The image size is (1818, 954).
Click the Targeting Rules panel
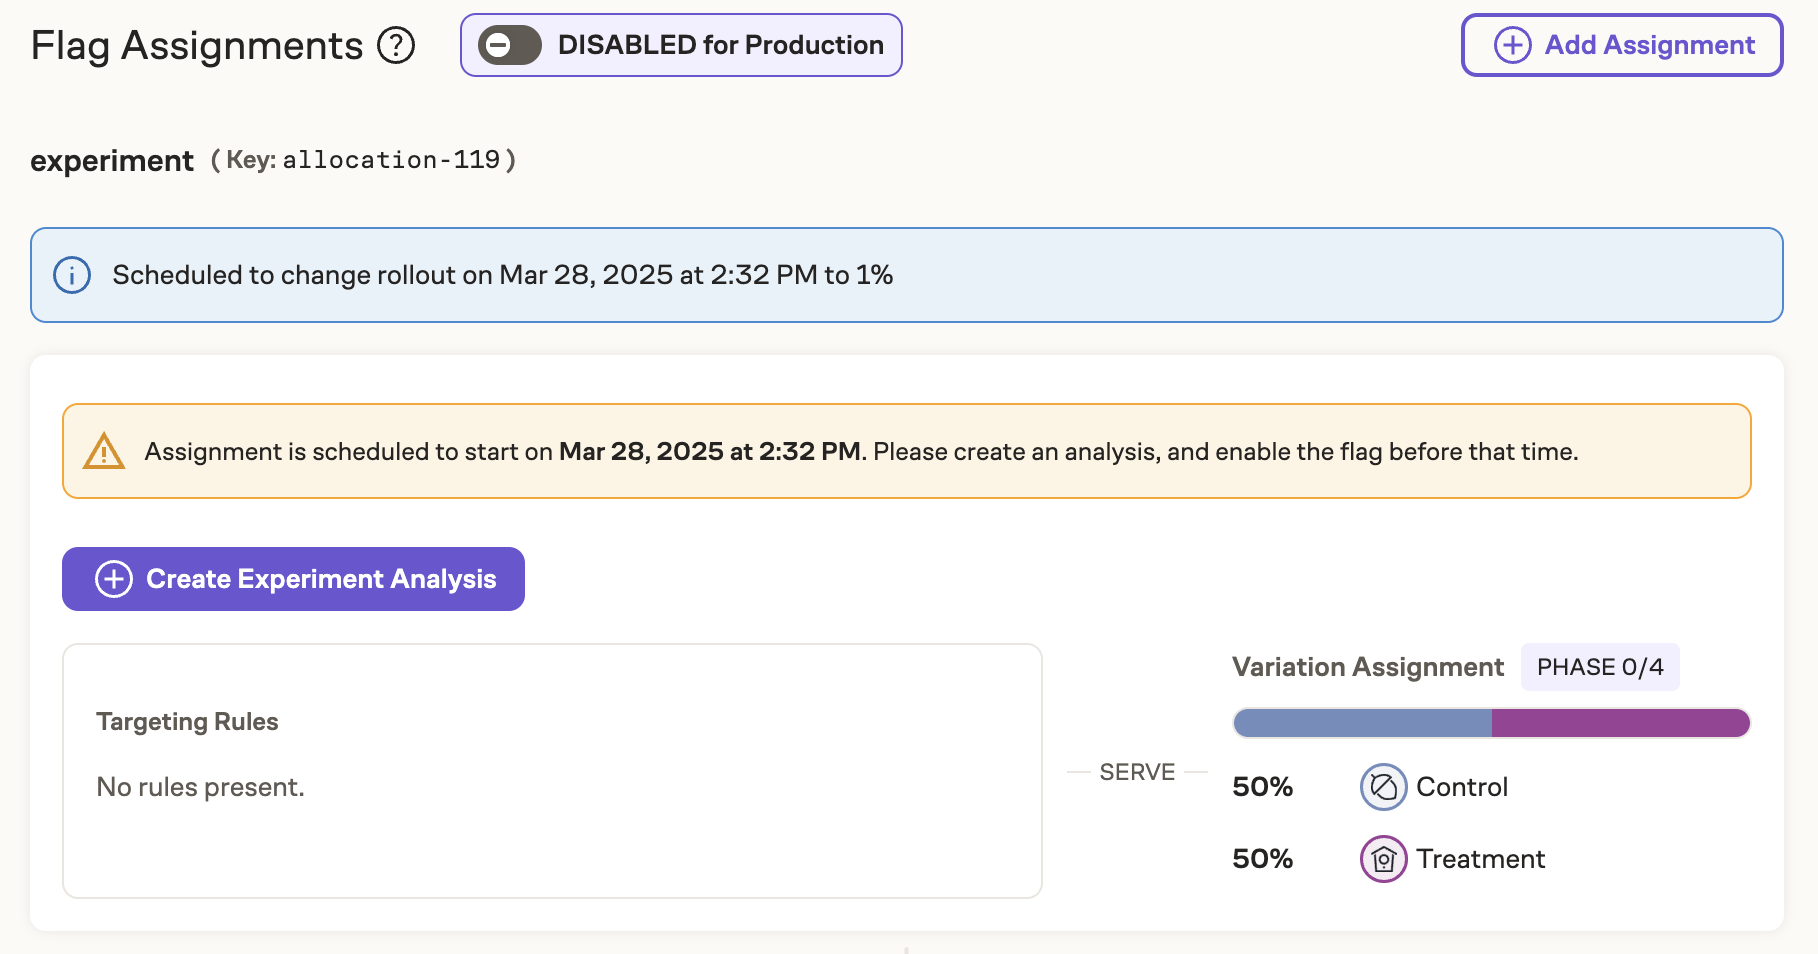point(552,770)
